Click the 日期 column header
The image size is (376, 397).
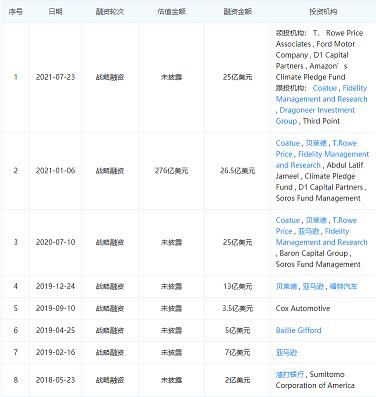(55, 12)
